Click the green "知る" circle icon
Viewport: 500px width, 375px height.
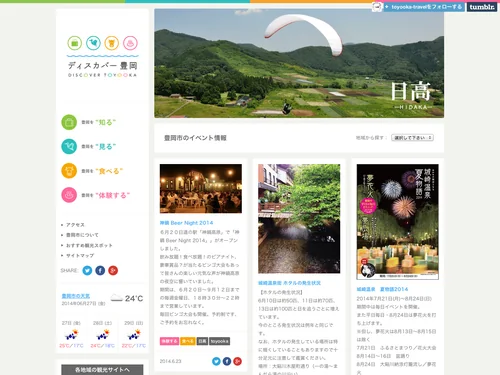pos(69,122)
